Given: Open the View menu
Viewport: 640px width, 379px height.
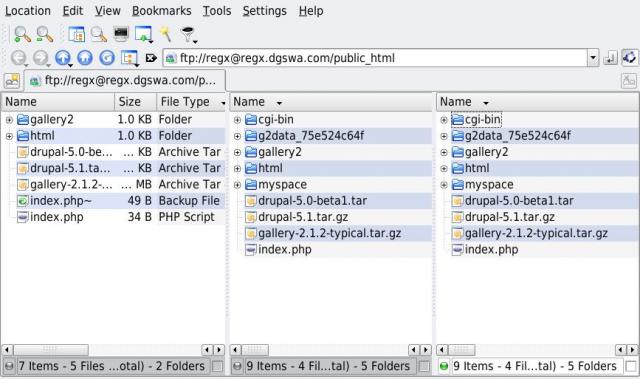Looking at the screenshot, I should coord(108,11).
